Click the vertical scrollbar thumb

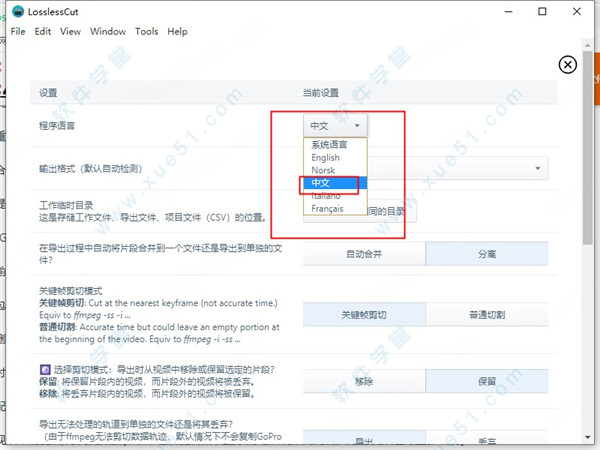tap(588, 147)
